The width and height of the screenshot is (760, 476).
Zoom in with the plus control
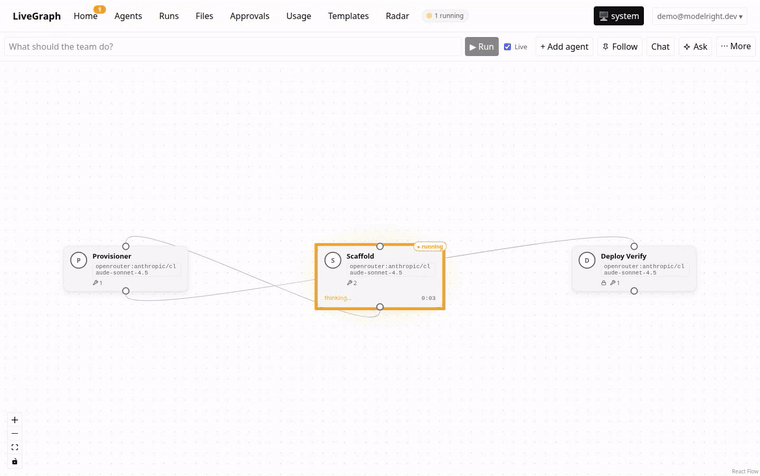(x=15, y=420)
